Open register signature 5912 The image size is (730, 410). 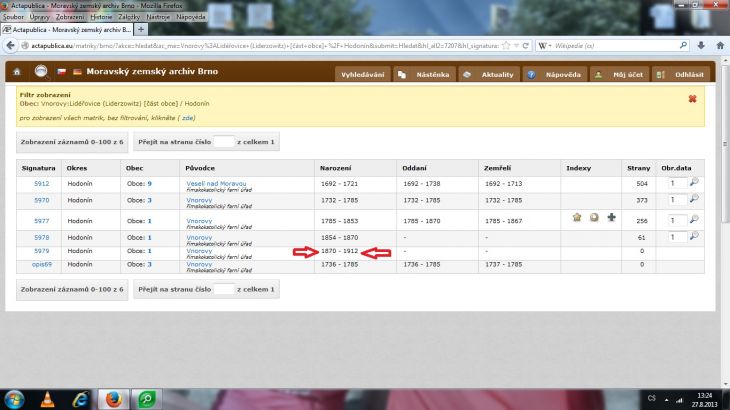click(41, 184)
